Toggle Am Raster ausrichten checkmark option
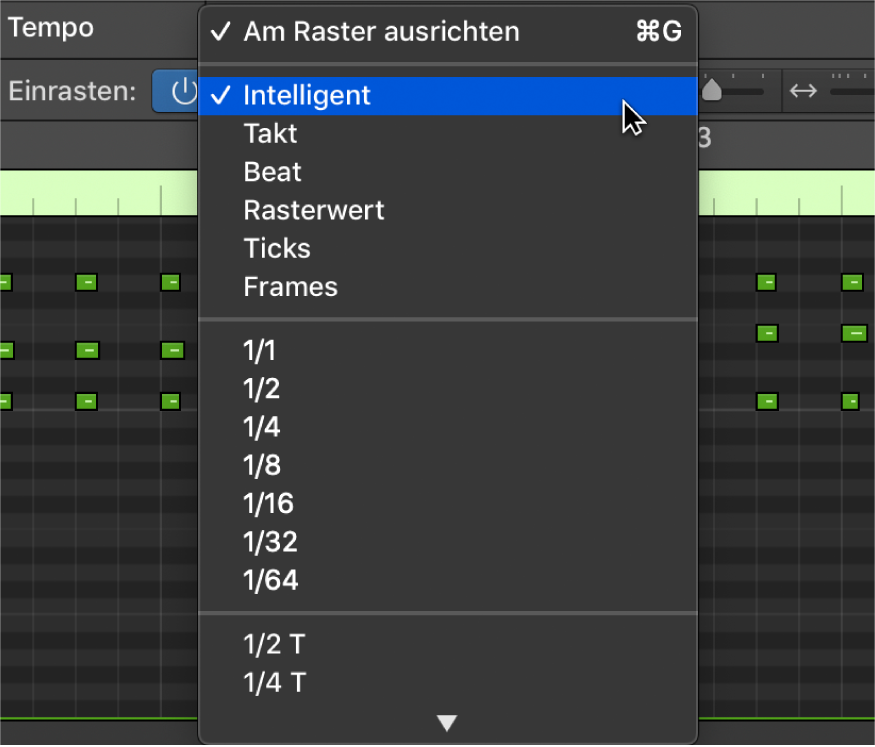Viewport: 875px width, 747px height. [380, 32]
